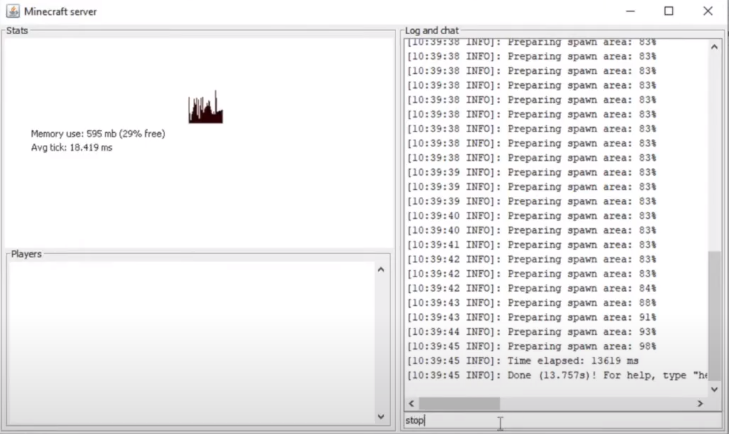Click the Players list scroll up arrow
Viewport: 729px width, 434px height.
pyautogui.click(x=381, y=270)
